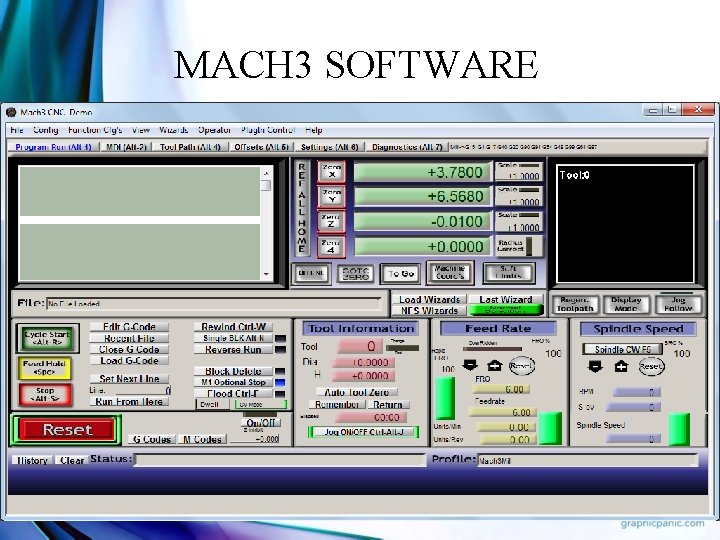Increase feed rate override with the up arrow
Viewport: 720px width, 540px height.
[x=495, y=366]
